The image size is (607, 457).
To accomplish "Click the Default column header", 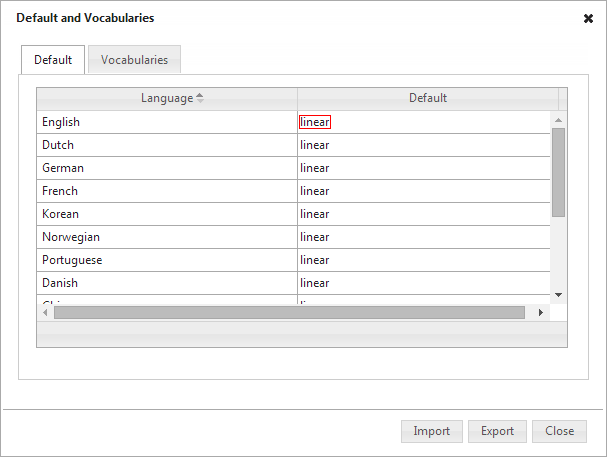I will pos(428,98).
